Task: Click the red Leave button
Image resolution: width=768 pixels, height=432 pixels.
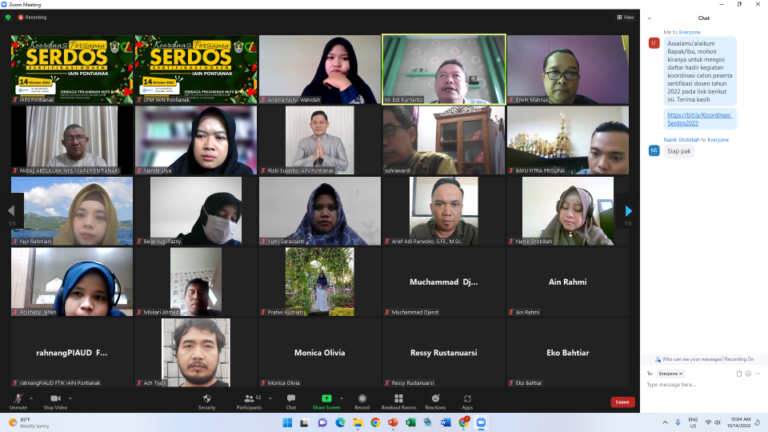Action: pyautogui.click(x=622, y=402)
